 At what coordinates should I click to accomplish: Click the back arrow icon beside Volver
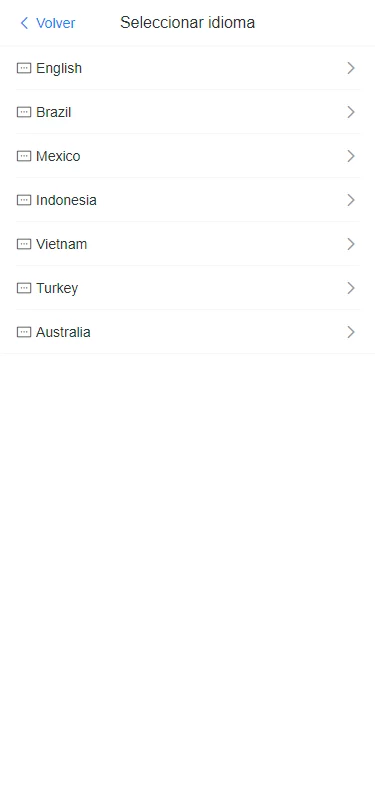[x=24, y=23]
